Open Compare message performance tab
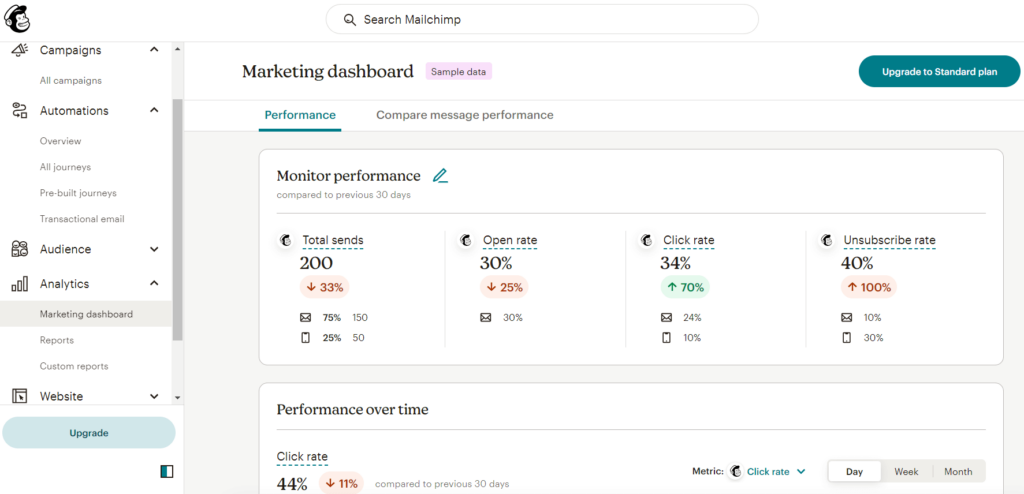 pyautogui.click(x=464, y=115)
